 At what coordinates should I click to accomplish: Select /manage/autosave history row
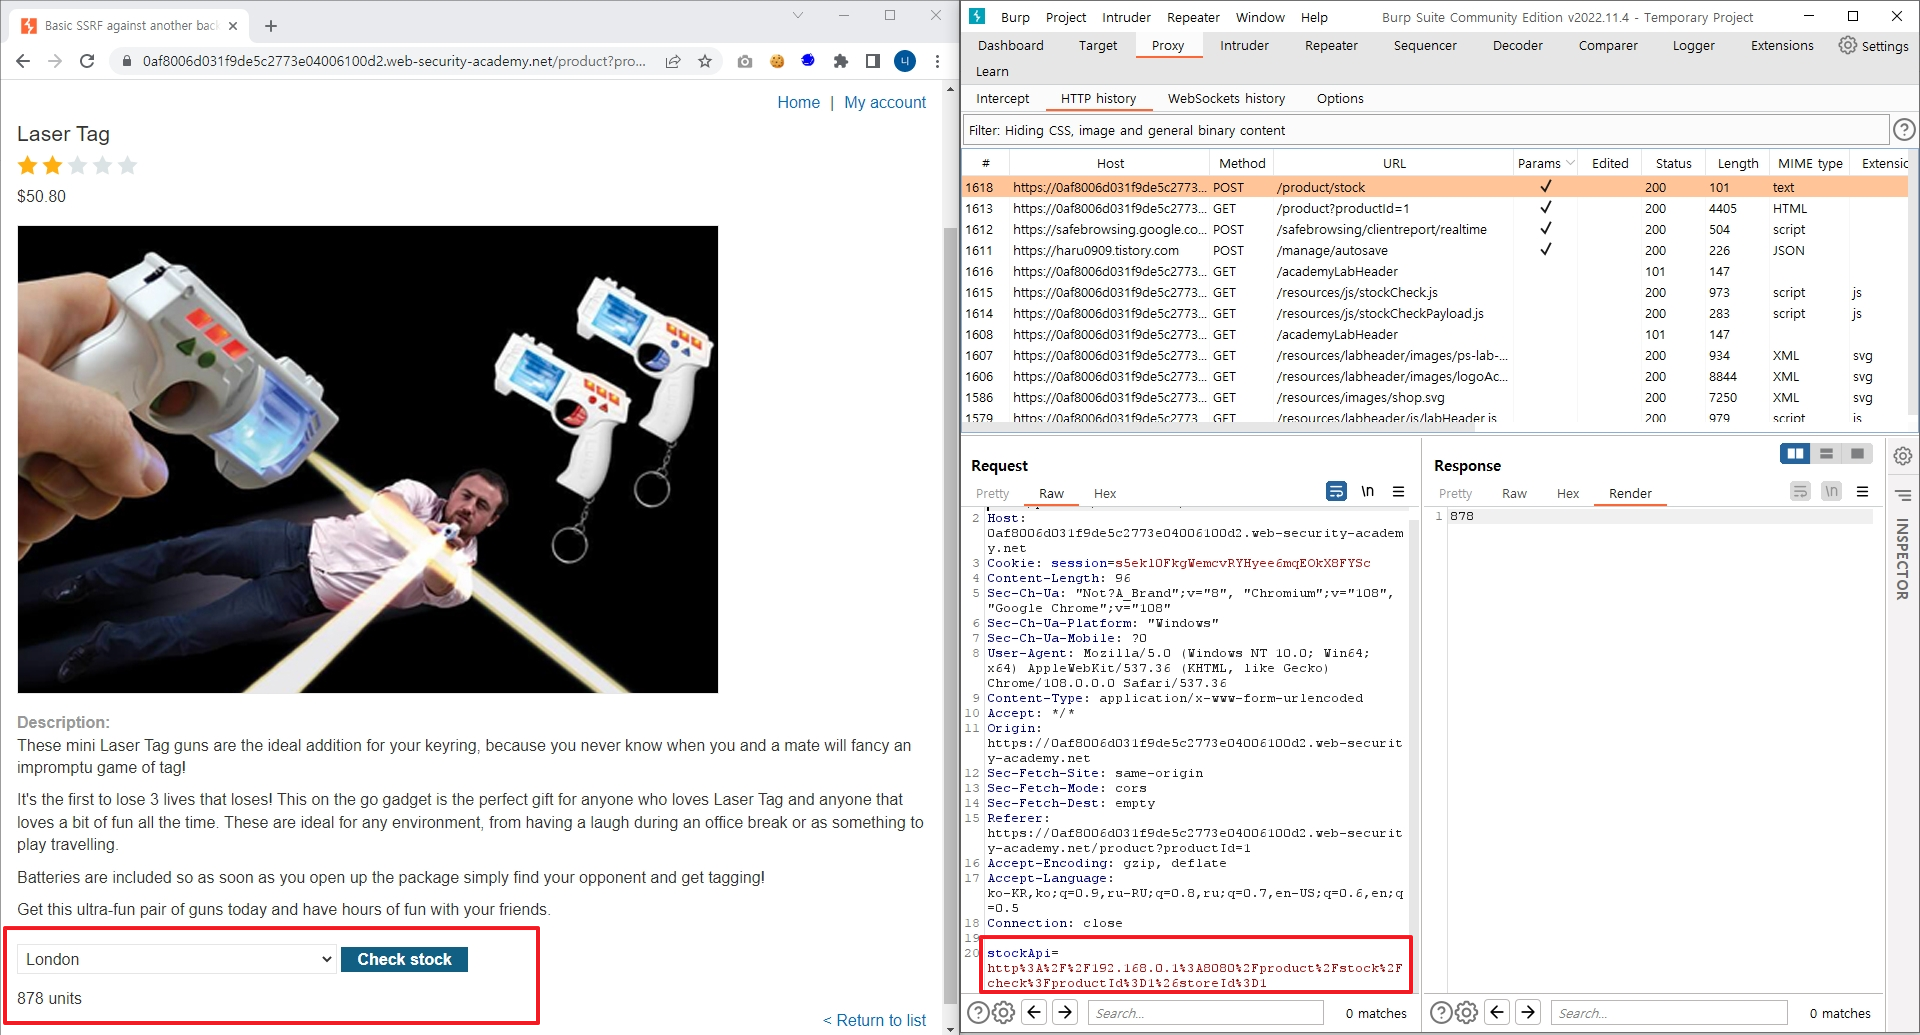point(1435,250)
